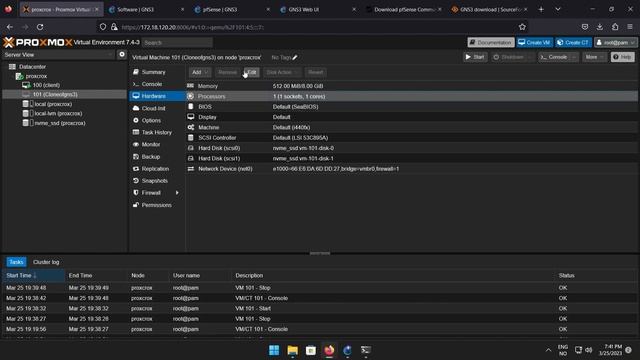This screenshot has height=360, width=640.
Task: Click the Server View gear settings icon
Action: click(x=122, y=54)
